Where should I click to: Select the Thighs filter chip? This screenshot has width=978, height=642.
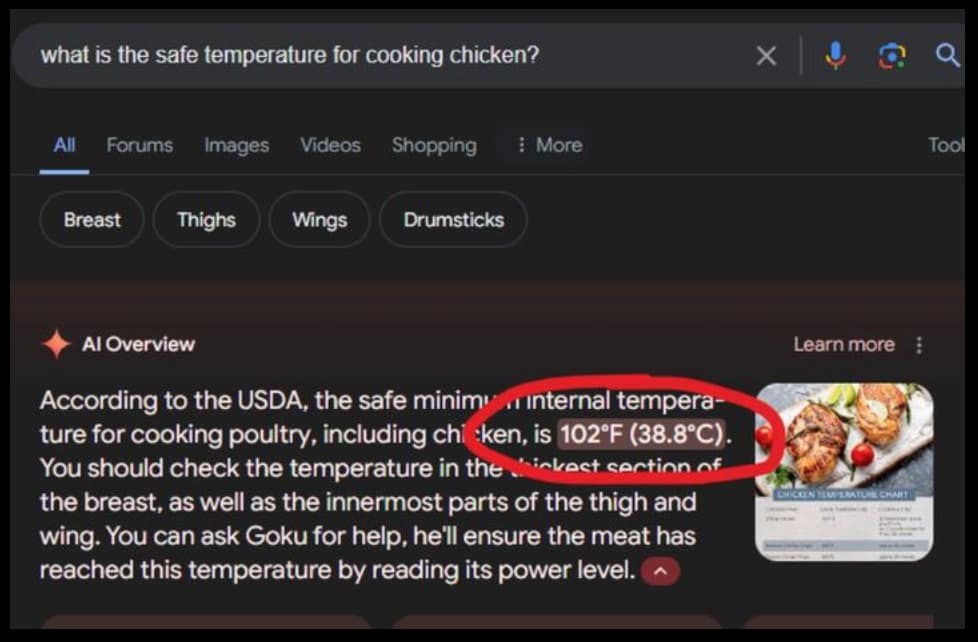point(206,220)
